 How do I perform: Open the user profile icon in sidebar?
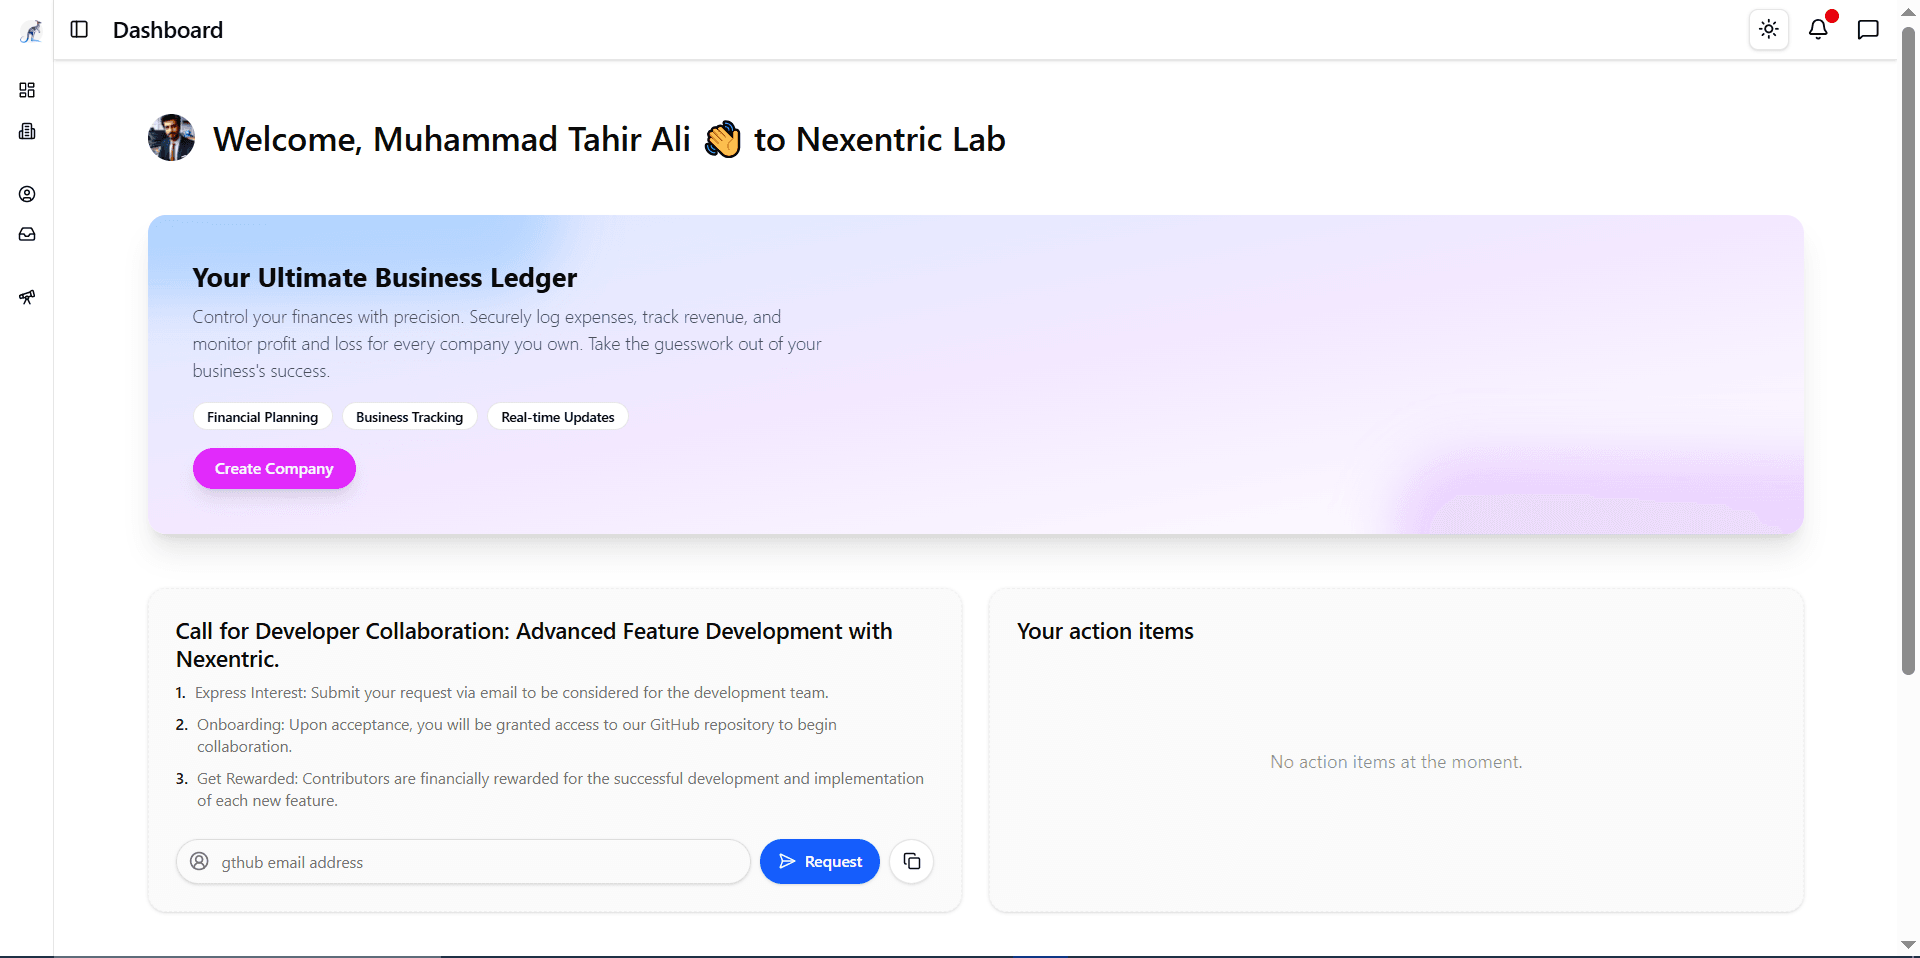click(27, 194)
